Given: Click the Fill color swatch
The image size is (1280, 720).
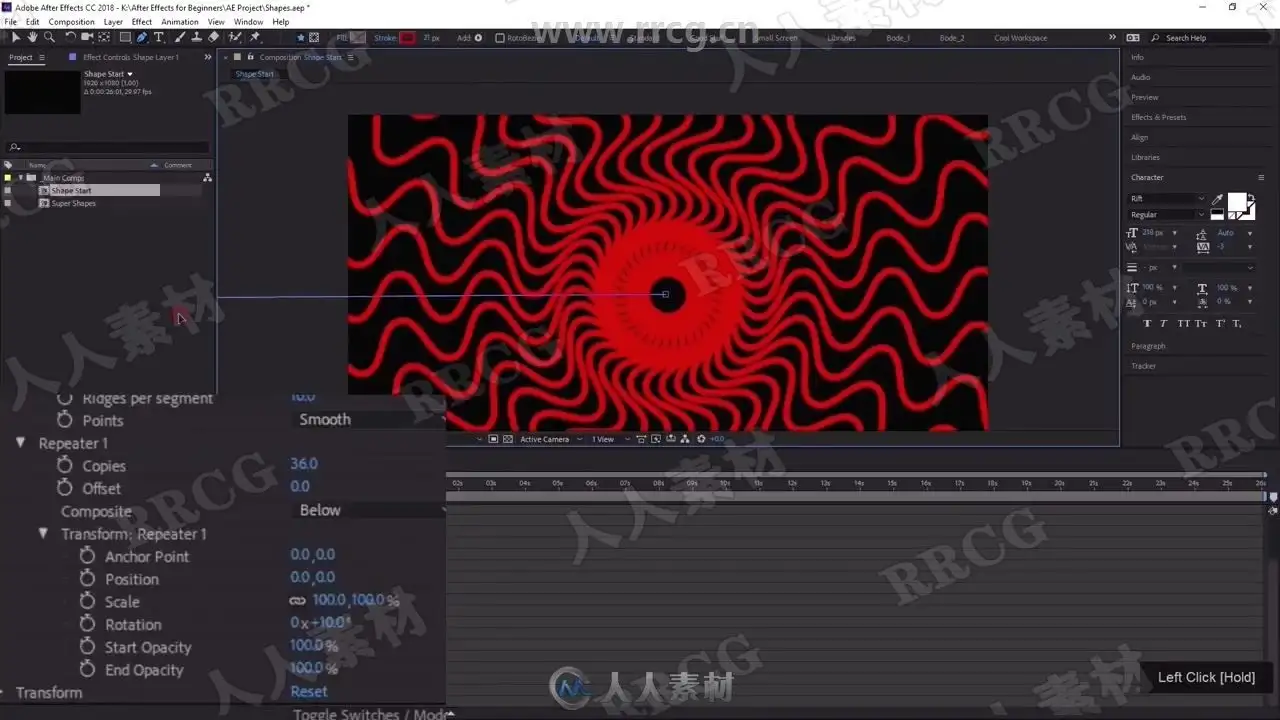Looking at the screenshot, I should [358, 38].
